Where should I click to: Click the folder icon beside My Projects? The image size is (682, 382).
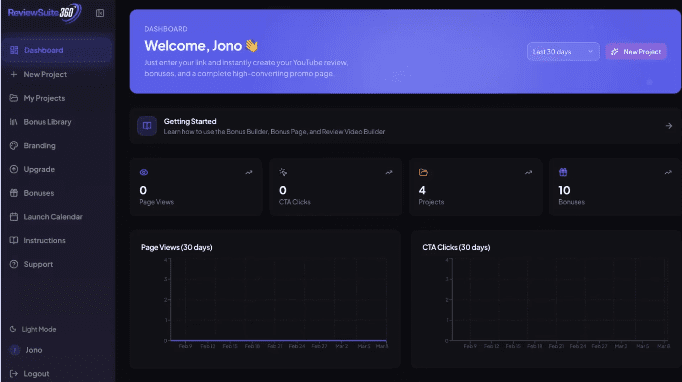pos(14,98)
